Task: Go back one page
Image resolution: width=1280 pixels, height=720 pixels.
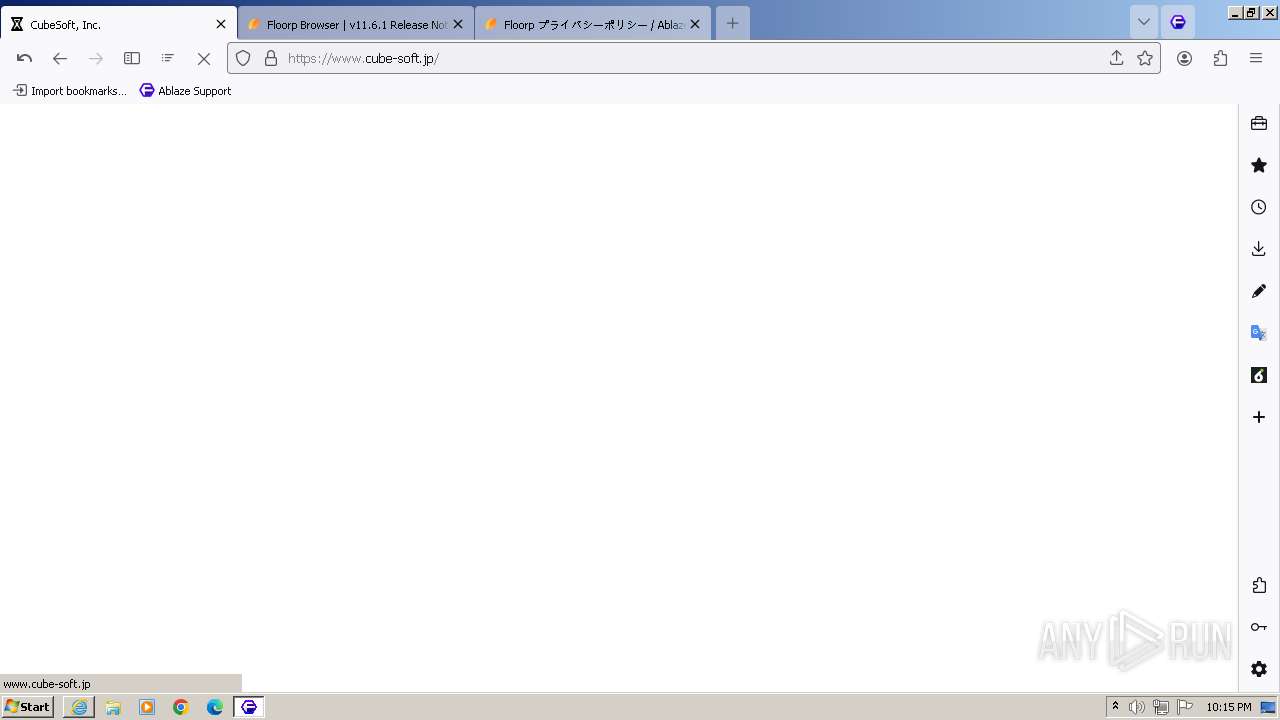Action: pos(60,58)
